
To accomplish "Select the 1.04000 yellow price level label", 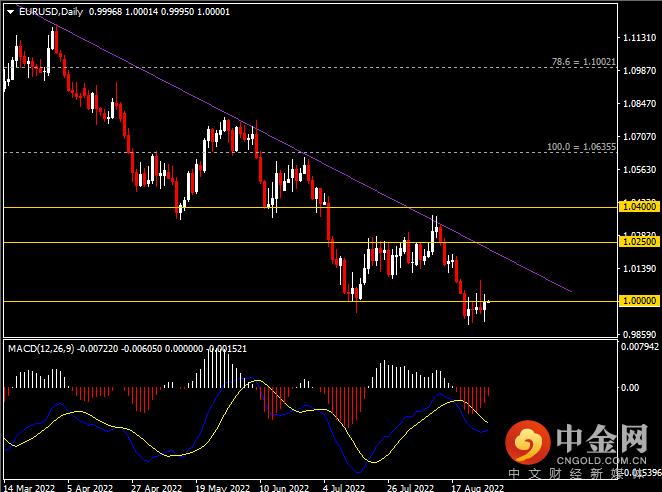I will coord(640,207).
